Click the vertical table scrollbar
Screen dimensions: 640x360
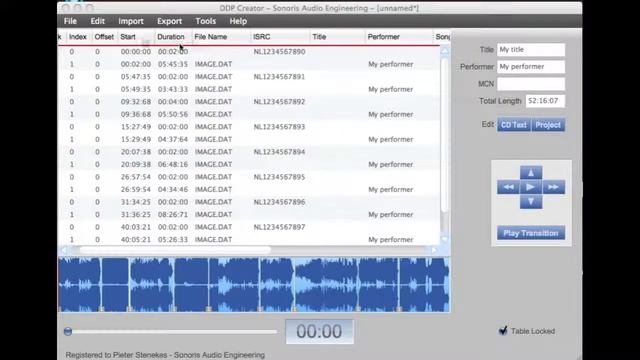click(444, 135)
